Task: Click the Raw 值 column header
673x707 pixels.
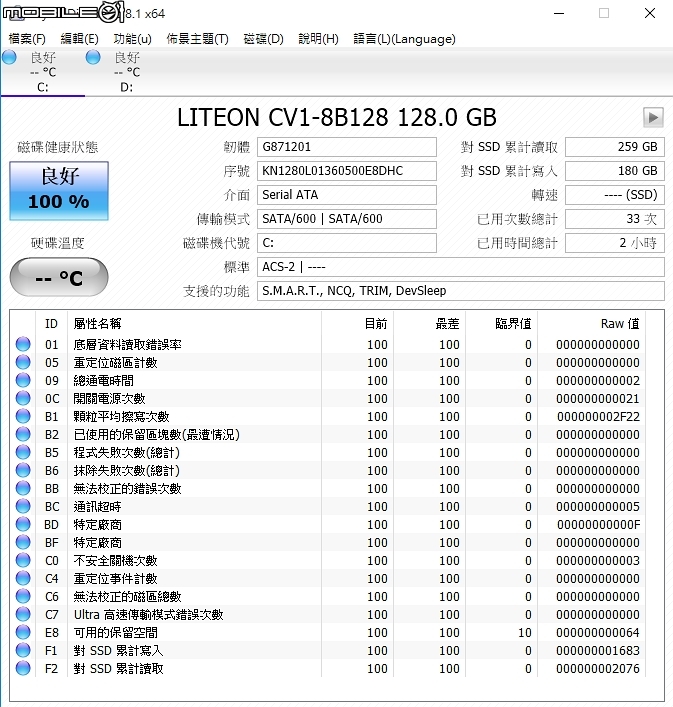Action: click(591, 324)
